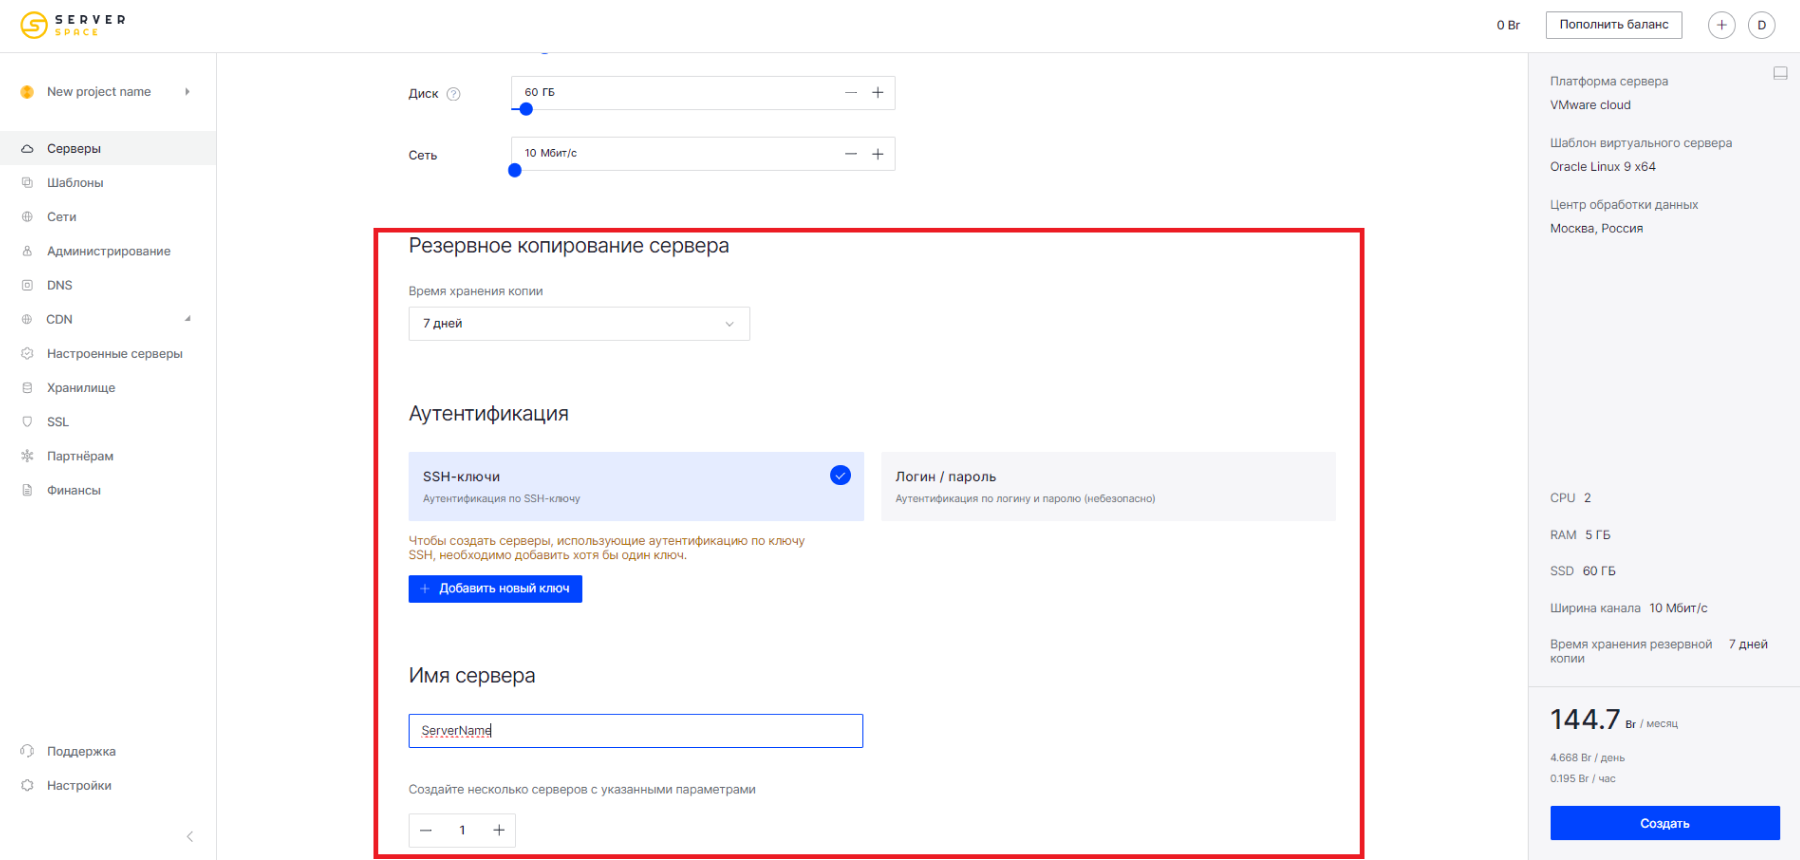Click the Serverspace logo
Screen dimensions: 1800x860
coord(73,25)
